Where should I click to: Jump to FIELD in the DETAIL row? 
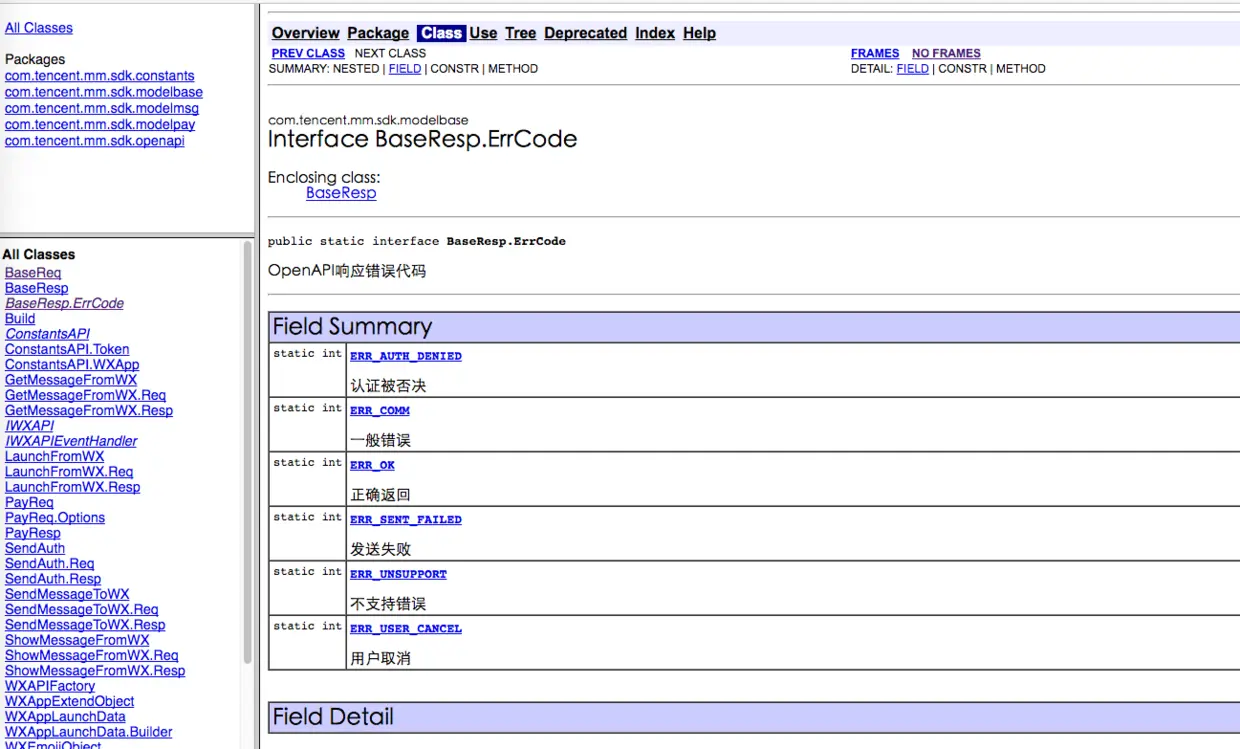tap(913, 69)
